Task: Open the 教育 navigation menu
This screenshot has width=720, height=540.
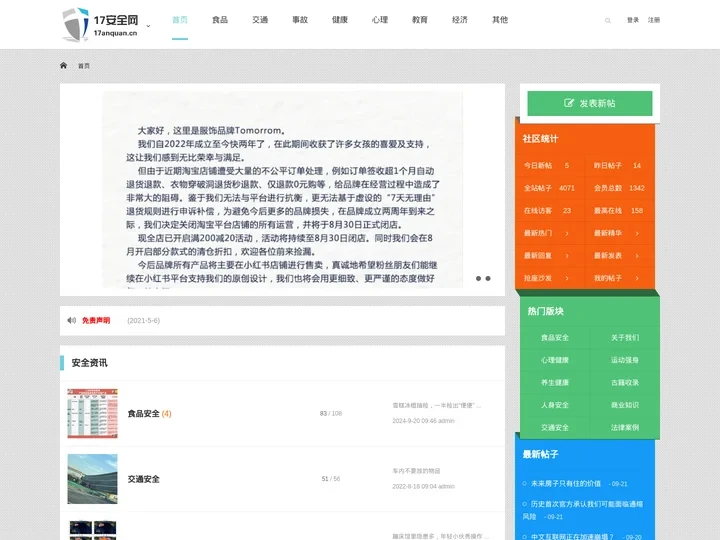Action: [x=420, y=20]
